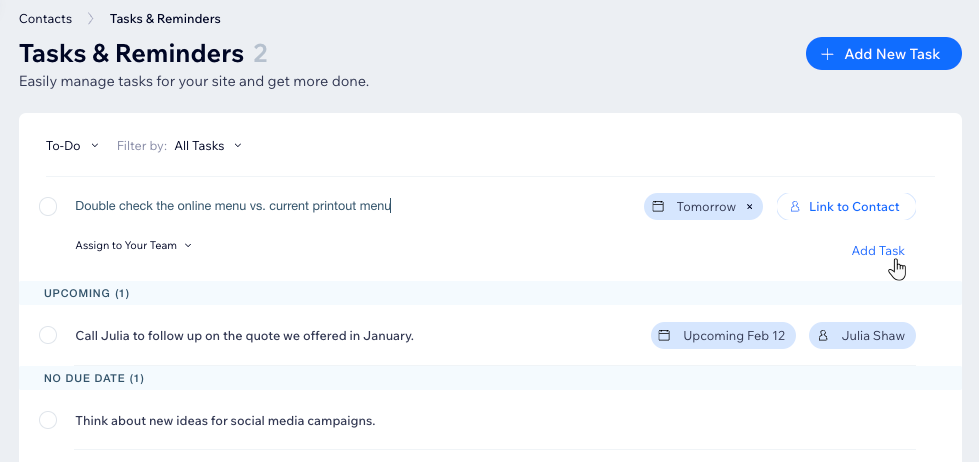
Task: Click the Link to Contact button
Action: pyautogui.click(x=846, y=207)
